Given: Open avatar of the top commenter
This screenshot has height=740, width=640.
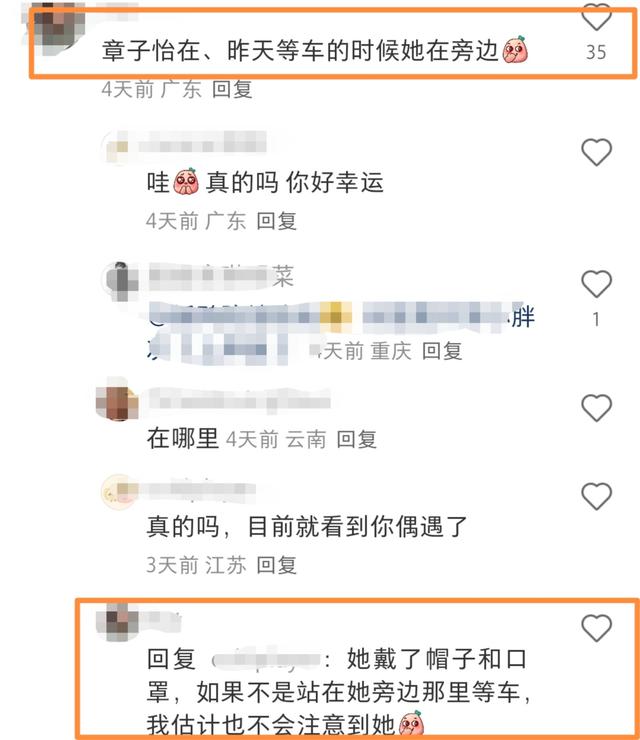Looking at the screenshot, I should click(57, 27).
